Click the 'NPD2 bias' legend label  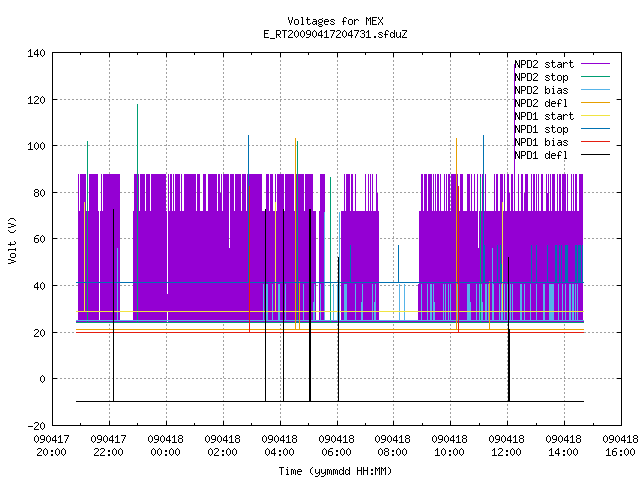pyautogui.click(x=541, y=90)
